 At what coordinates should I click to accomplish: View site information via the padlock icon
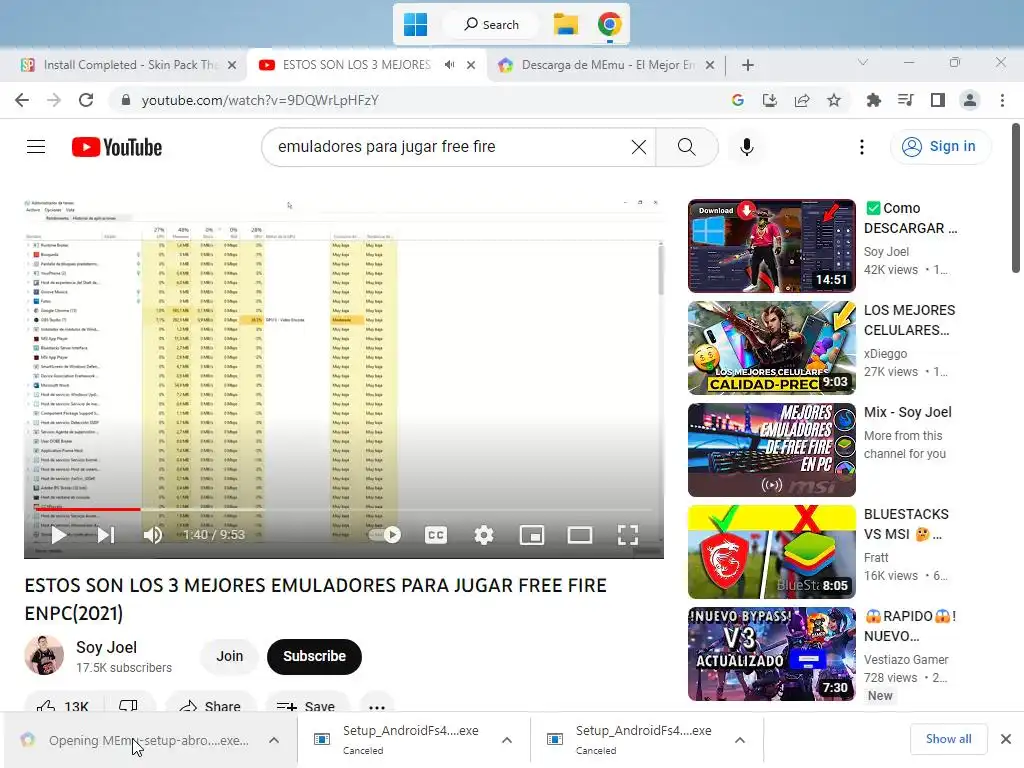[126, 100]
